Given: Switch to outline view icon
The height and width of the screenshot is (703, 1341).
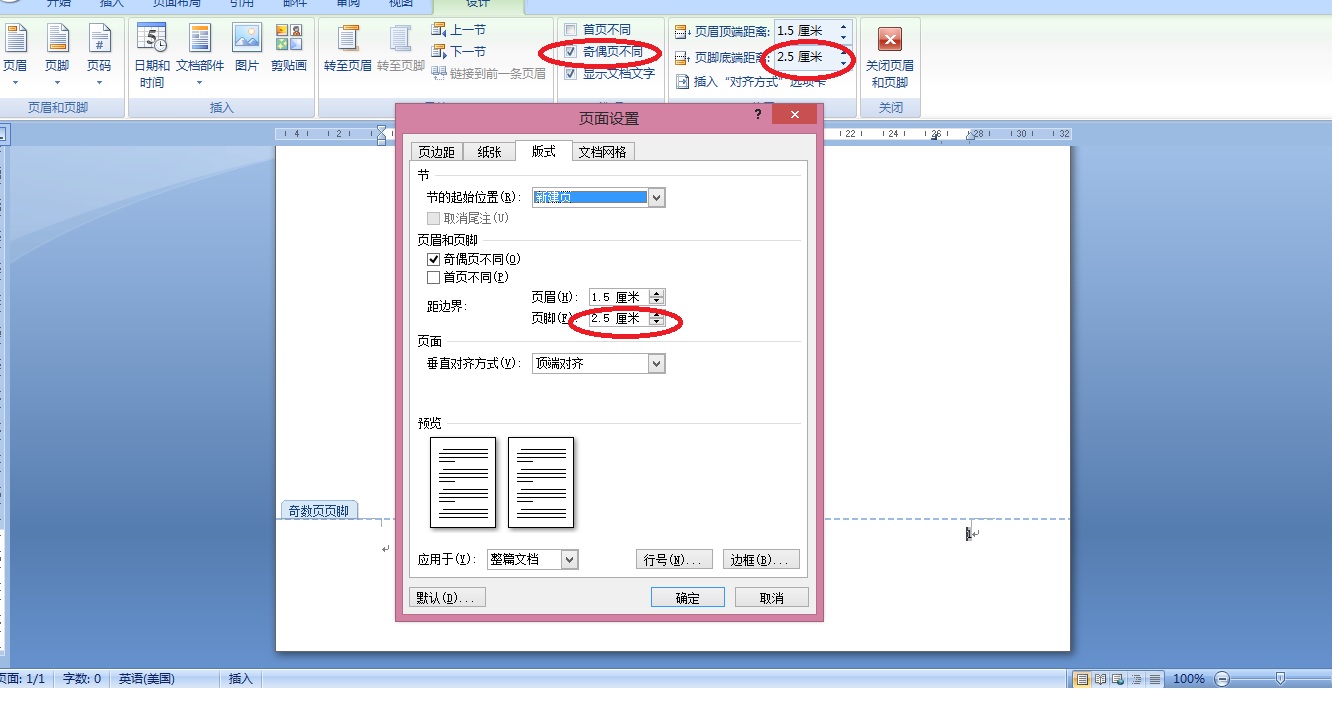Looking at the screenshot, I should tap(1136, 679).
